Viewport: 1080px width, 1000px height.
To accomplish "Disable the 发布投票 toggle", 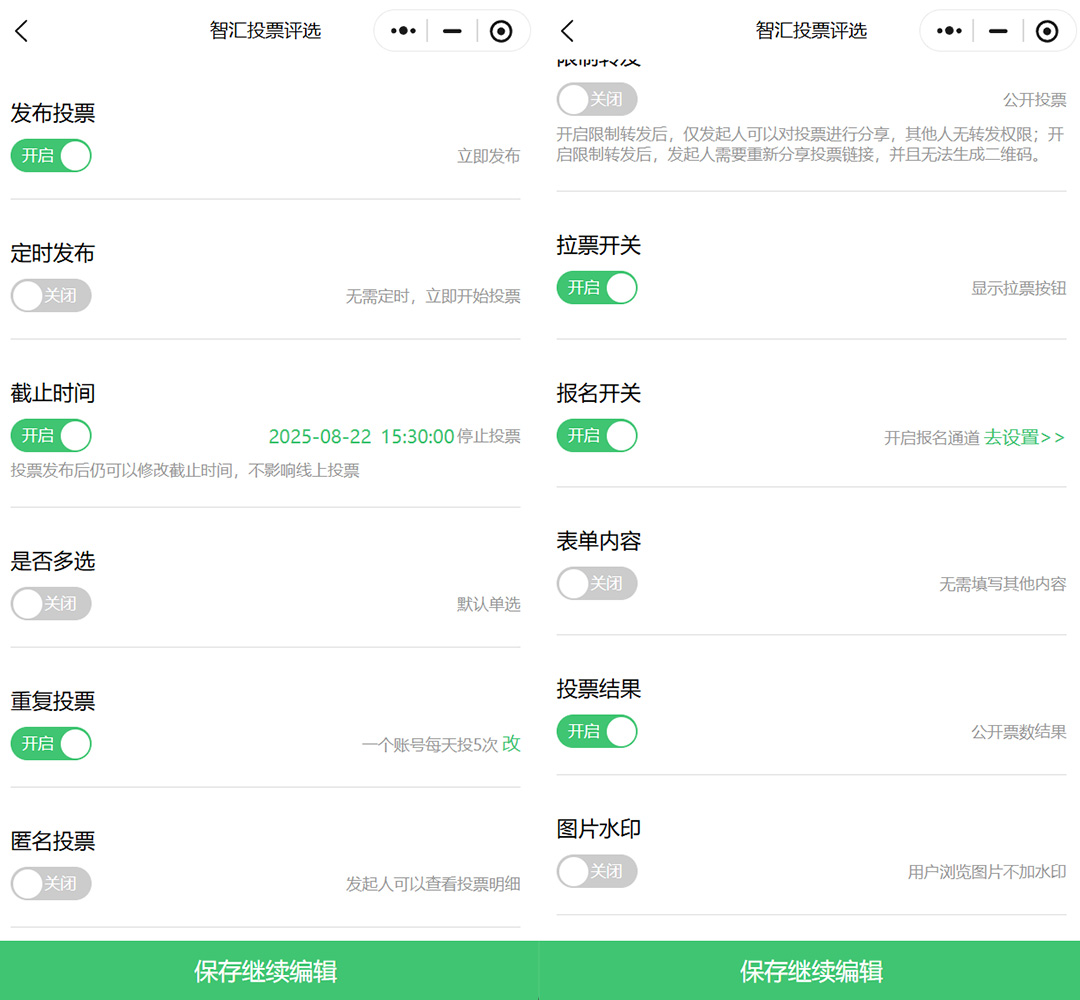I will pyautogui.click(x=51, y=156).
